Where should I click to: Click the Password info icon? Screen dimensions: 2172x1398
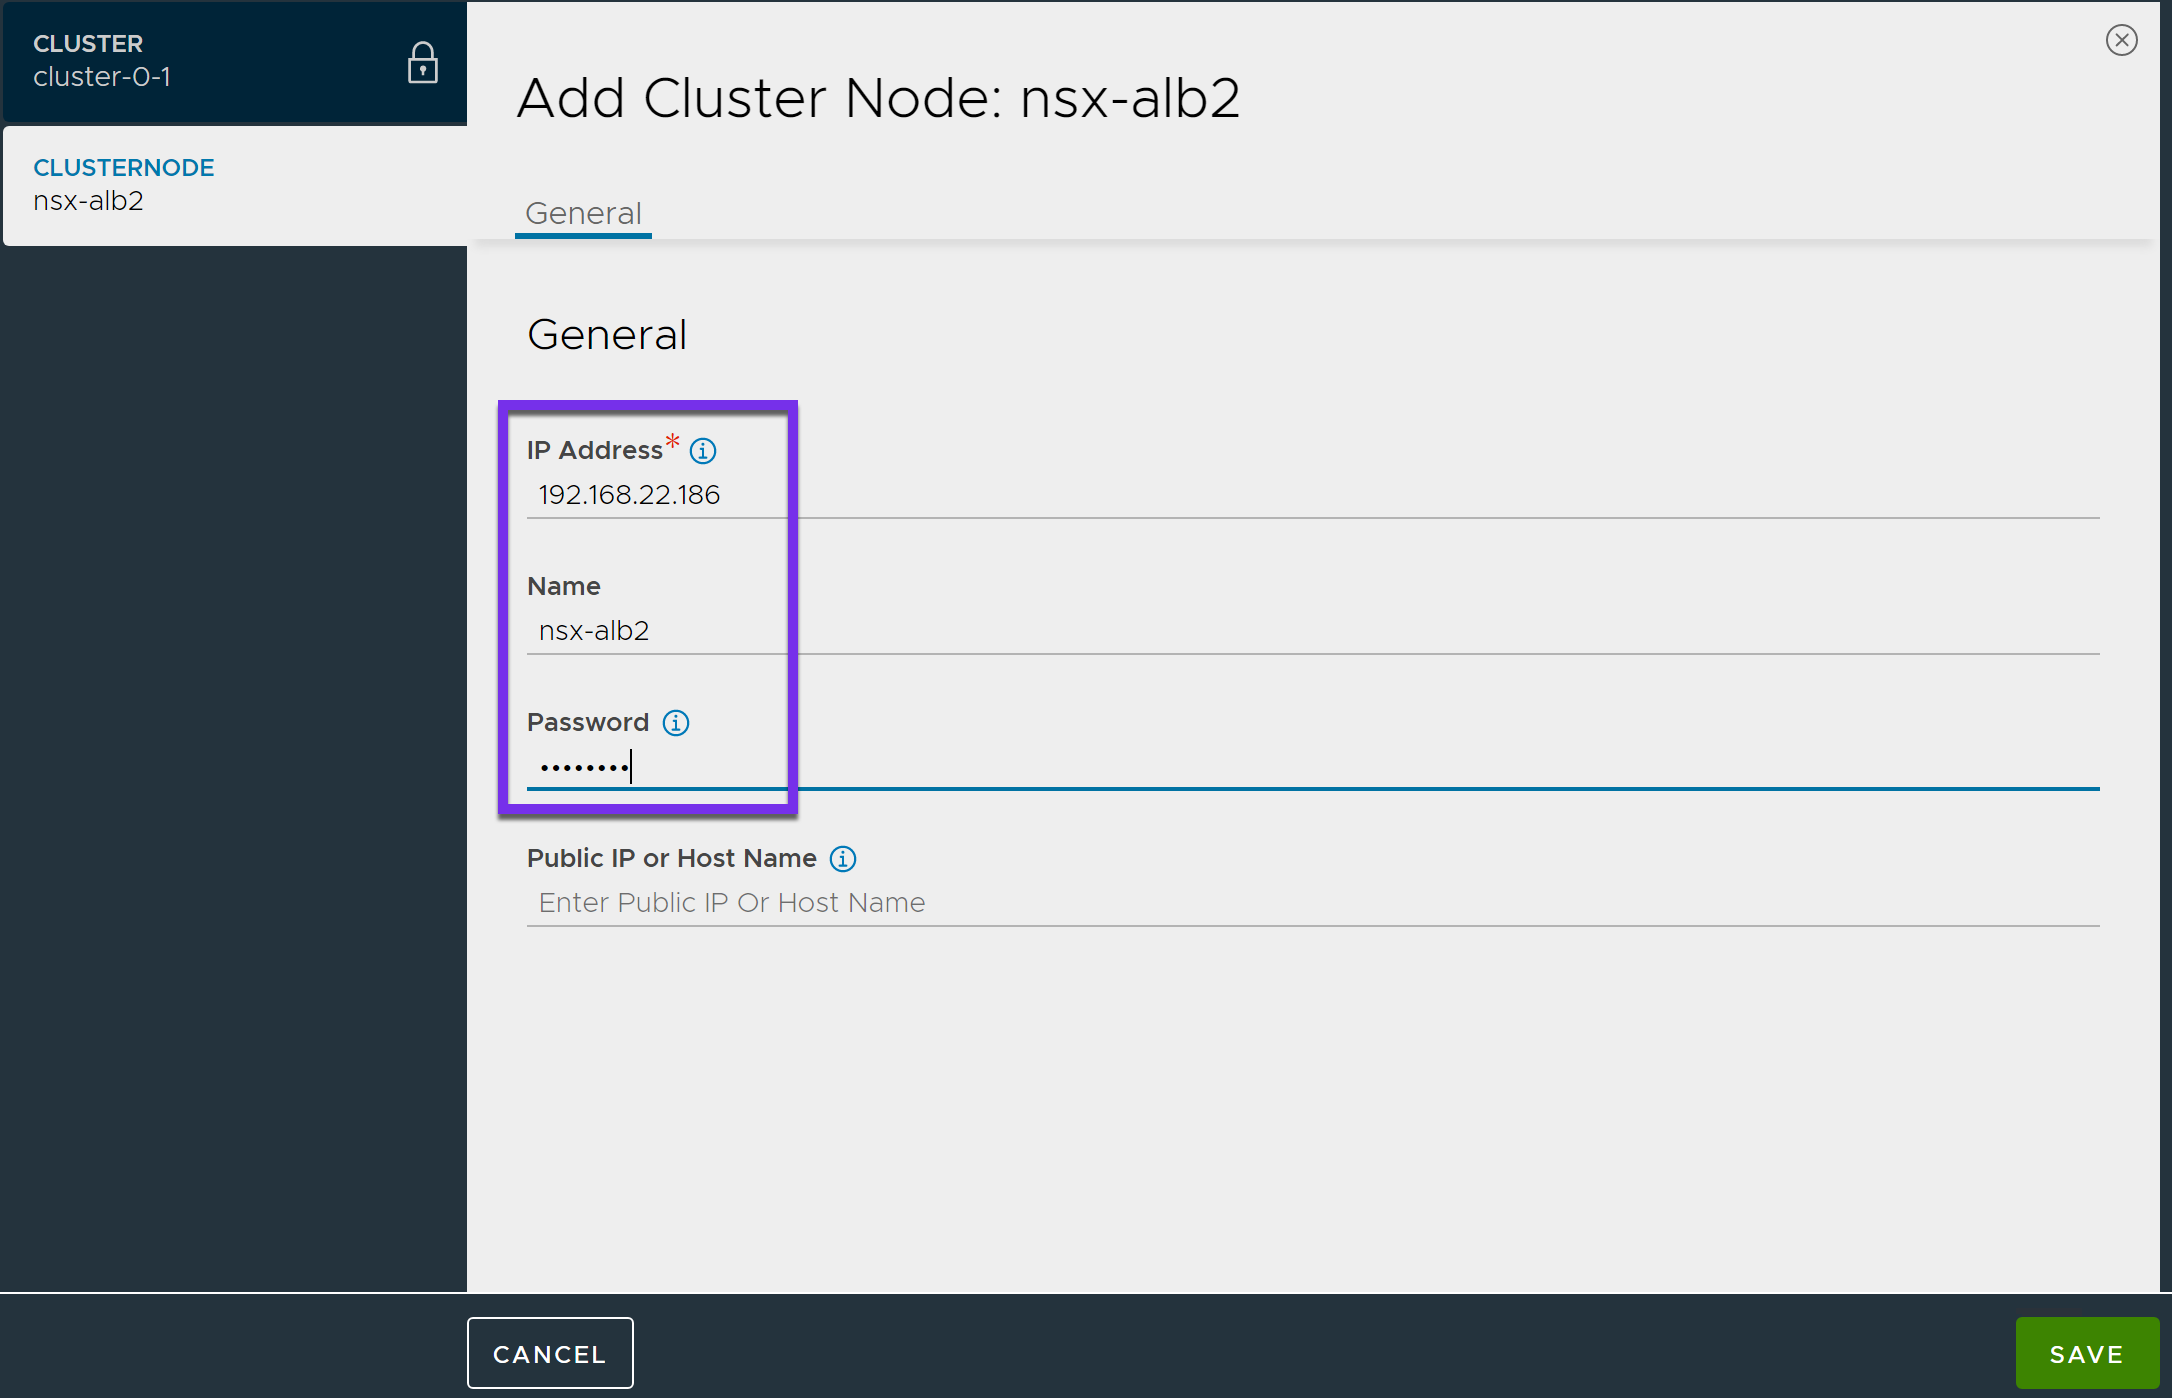[676, 723]
